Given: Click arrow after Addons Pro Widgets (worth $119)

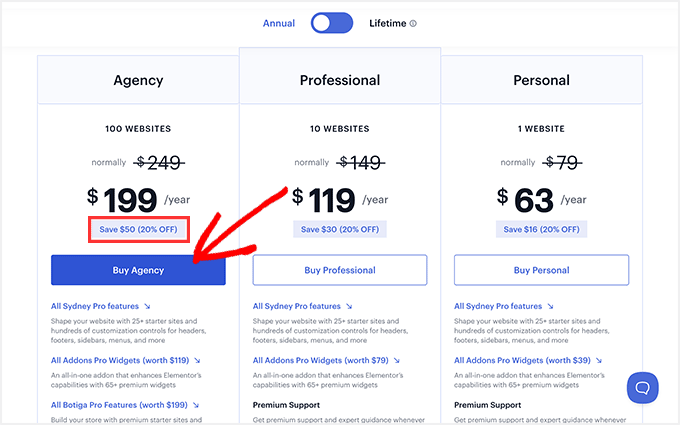Looking at the screenshot, I should (x=197, y=360).
